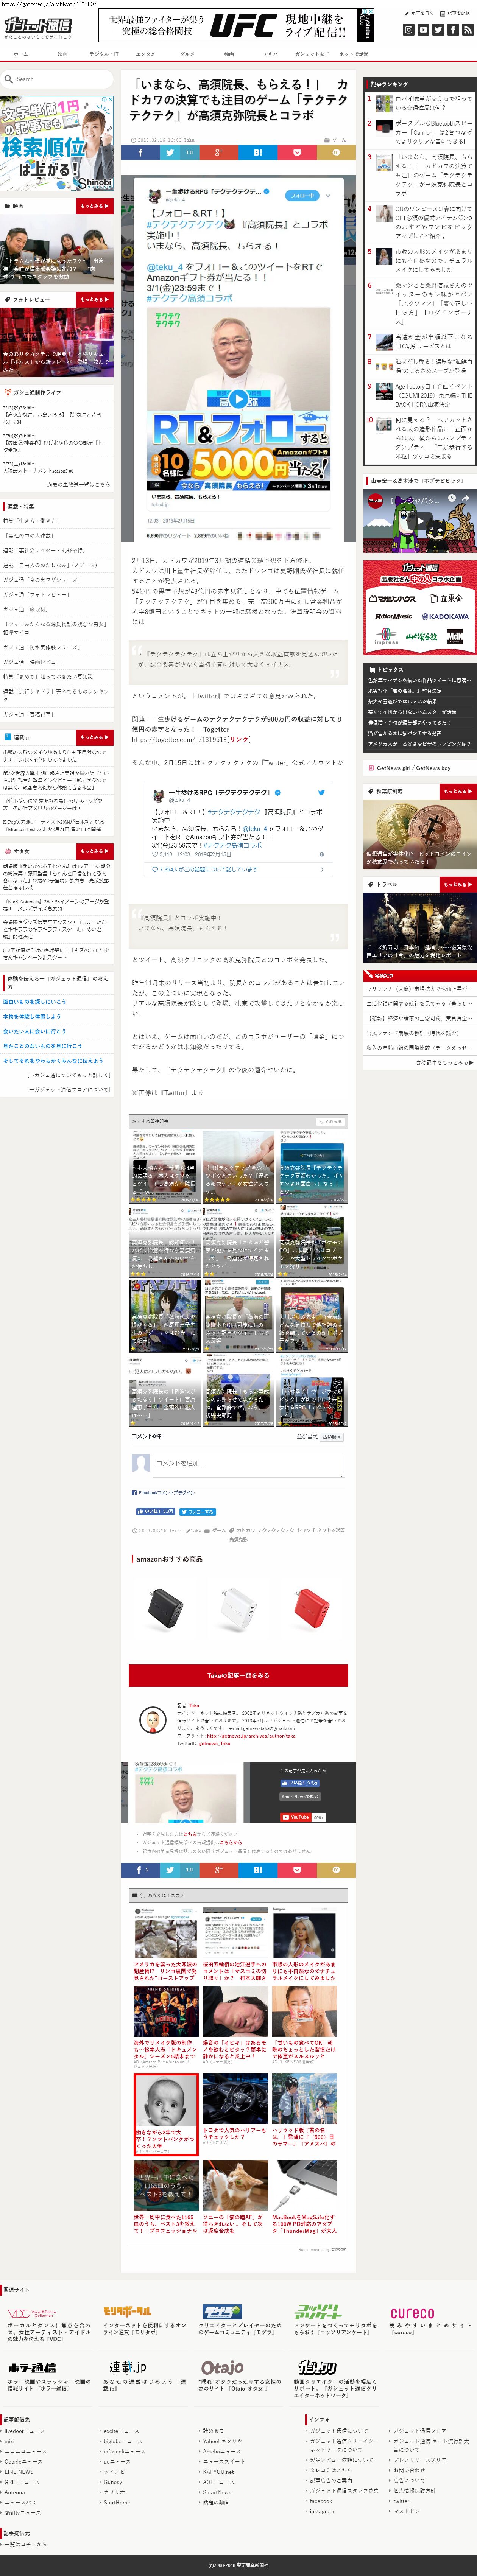Share article on Facebook from top bar

pos(140,153)
